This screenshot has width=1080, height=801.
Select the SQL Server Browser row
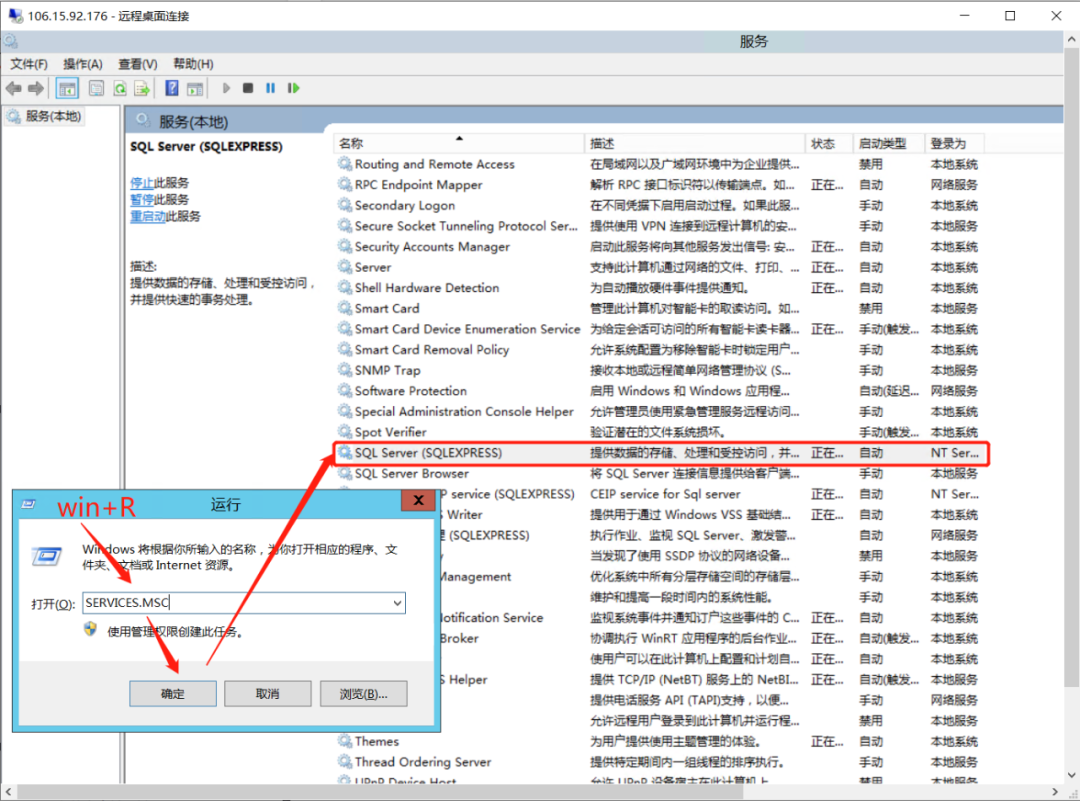[x=661, y=473]
